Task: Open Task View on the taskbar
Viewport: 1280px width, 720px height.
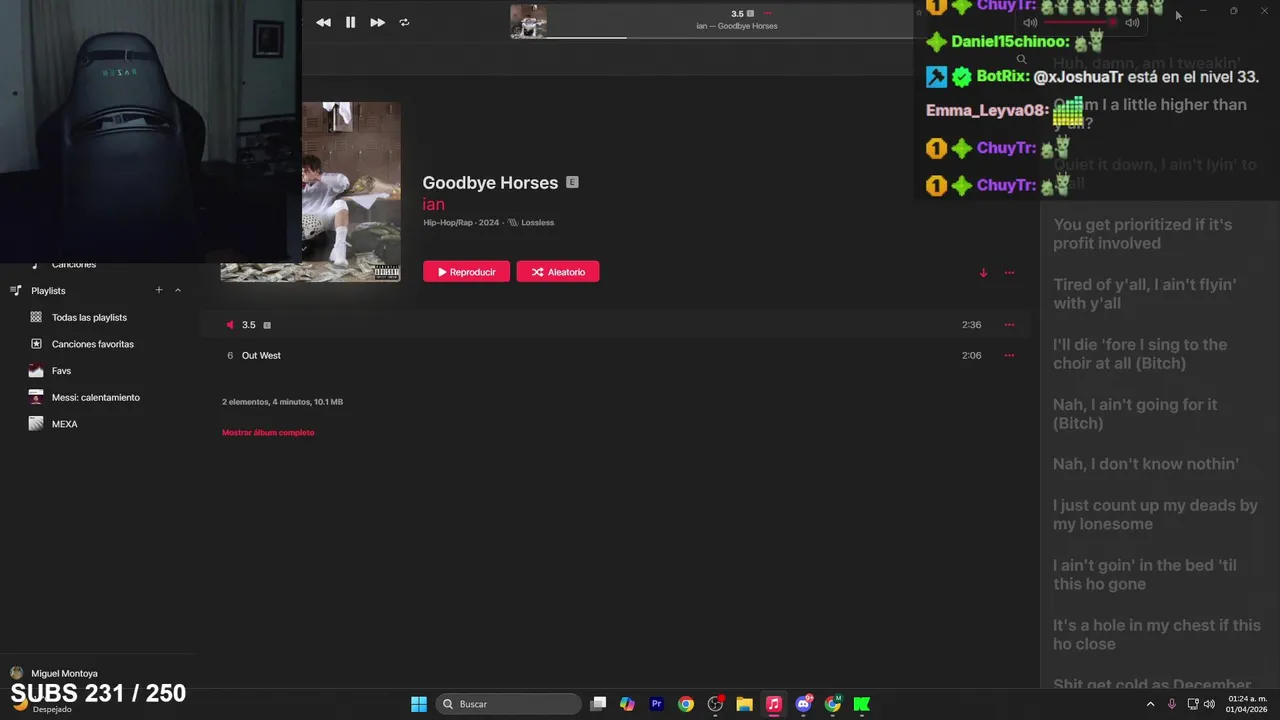Action: tap(598, 704)
